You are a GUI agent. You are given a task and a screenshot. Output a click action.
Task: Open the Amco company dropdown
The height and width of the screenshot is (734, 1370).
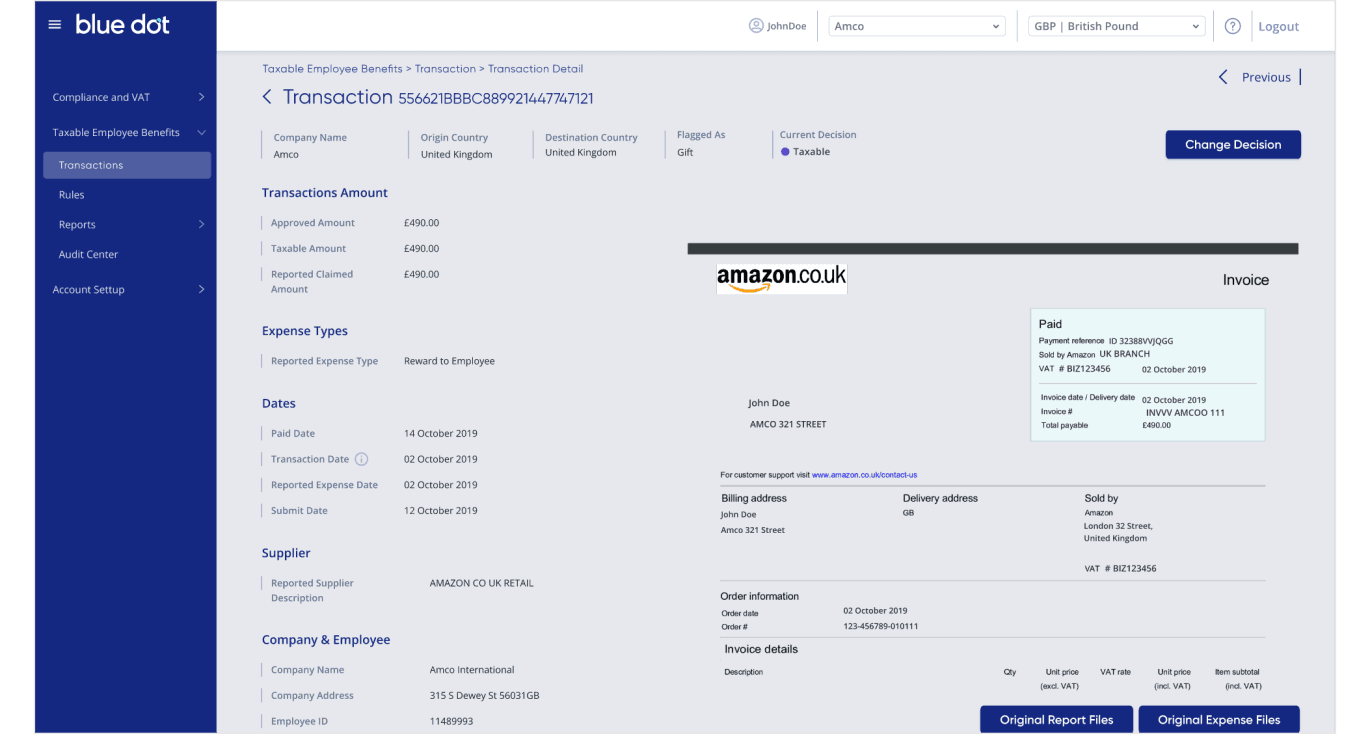point(917,26)
